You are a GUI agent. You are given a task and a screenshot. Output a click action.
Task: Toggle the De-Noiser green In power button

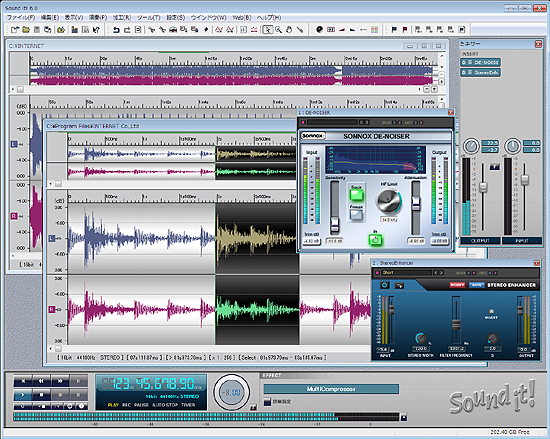(375, 240)
